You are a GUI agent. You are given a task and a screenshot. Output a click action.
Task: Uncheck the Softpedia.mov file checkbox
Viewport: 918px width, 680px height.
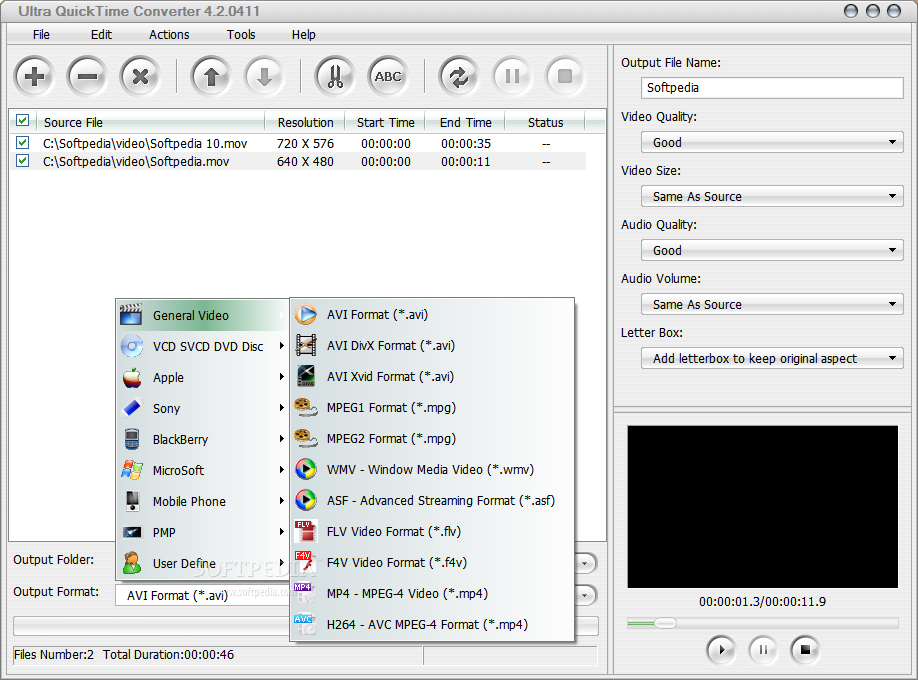point(23,160)
